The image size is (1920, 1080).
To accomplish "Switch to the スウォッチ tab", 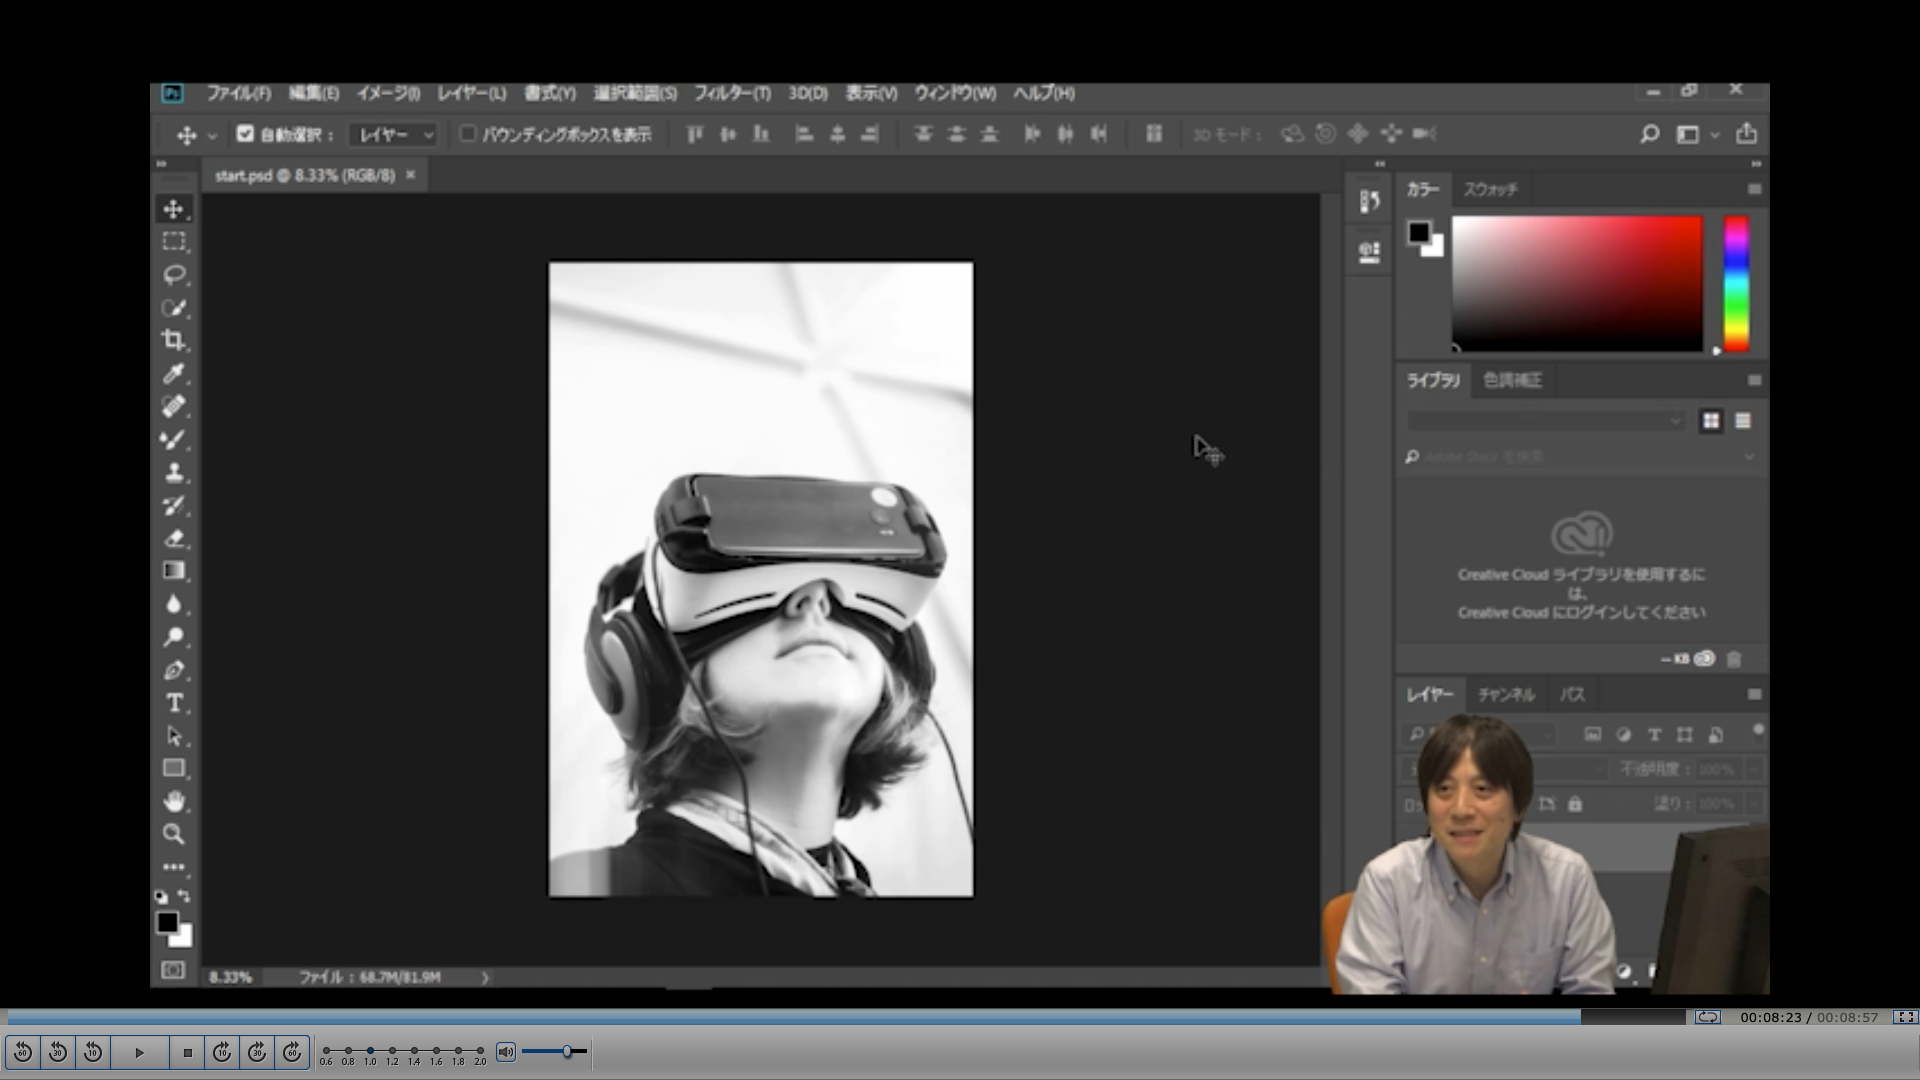I will click(x=1490, y=189).
